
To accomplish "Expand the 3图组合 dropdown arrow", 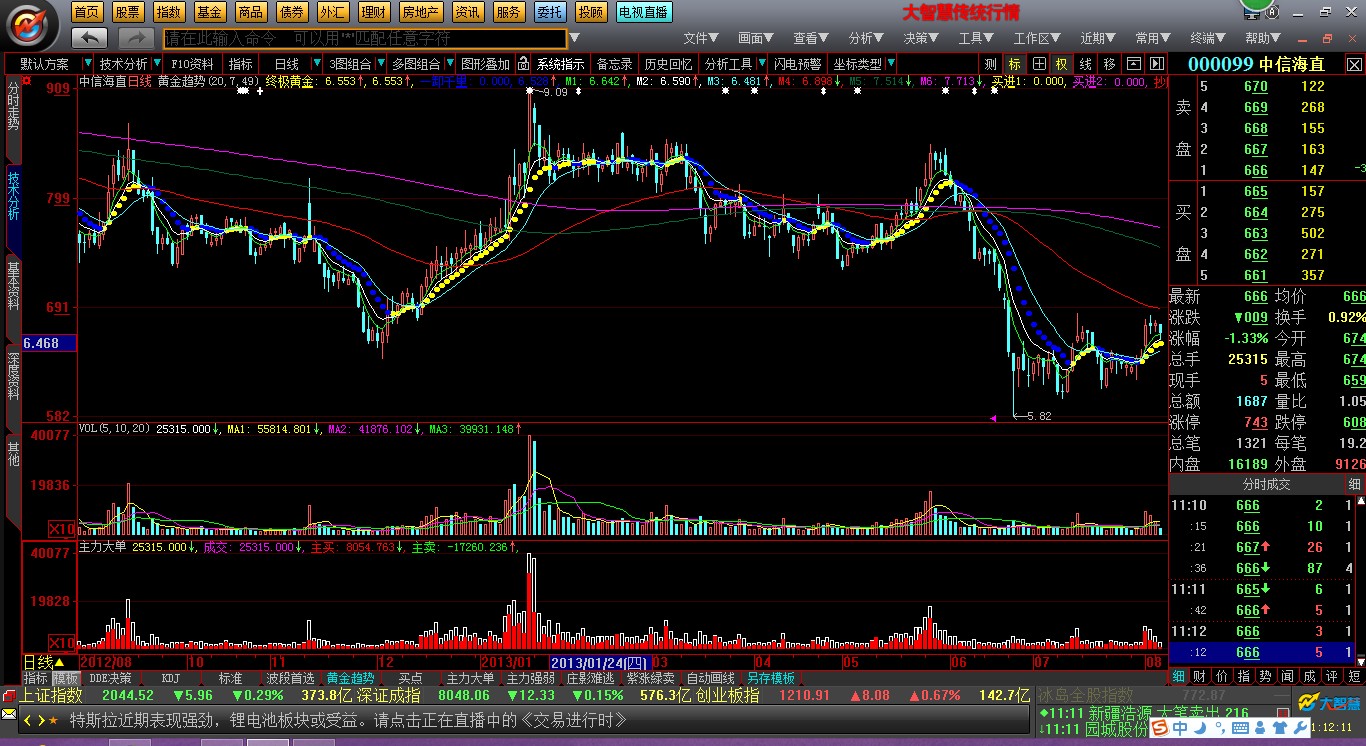I will coord(381,64).
